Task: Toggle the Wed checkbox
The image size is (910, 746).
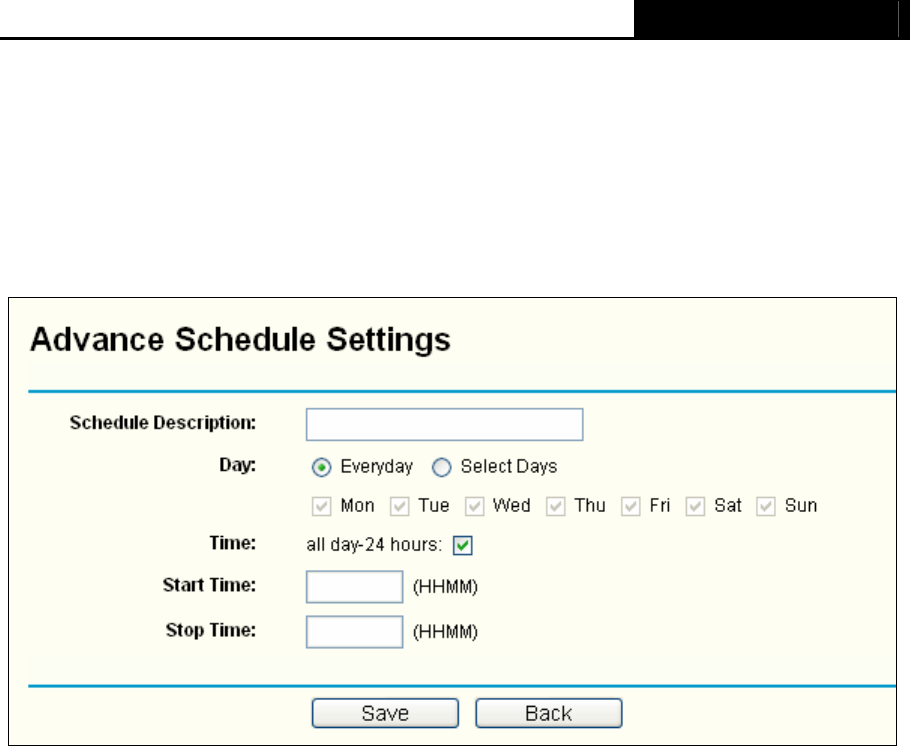Action: click(474, 506)
